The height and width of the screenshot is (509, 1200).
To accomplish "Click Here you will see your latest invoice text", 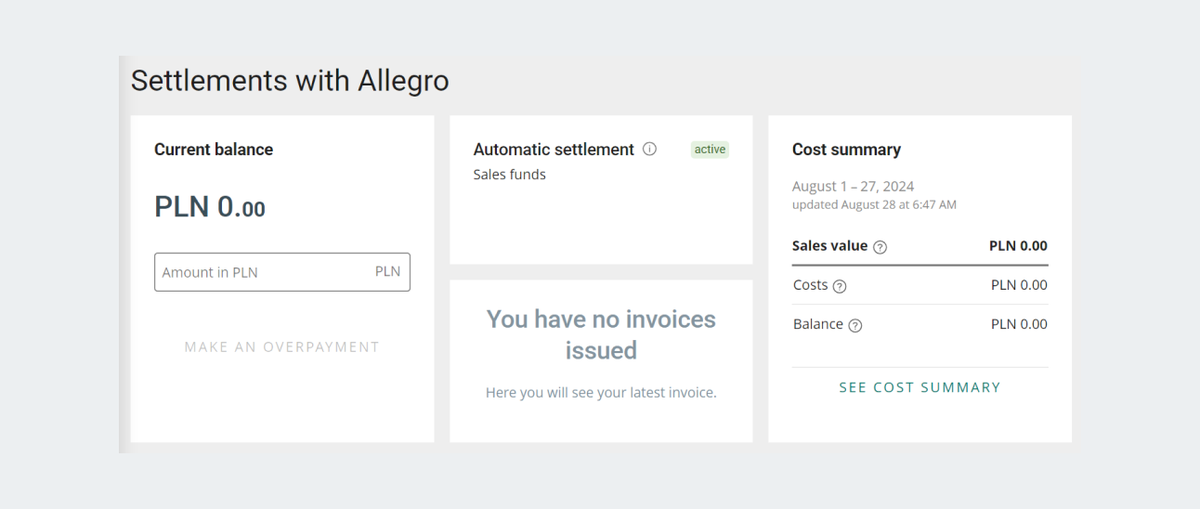I will pos(601,392).
